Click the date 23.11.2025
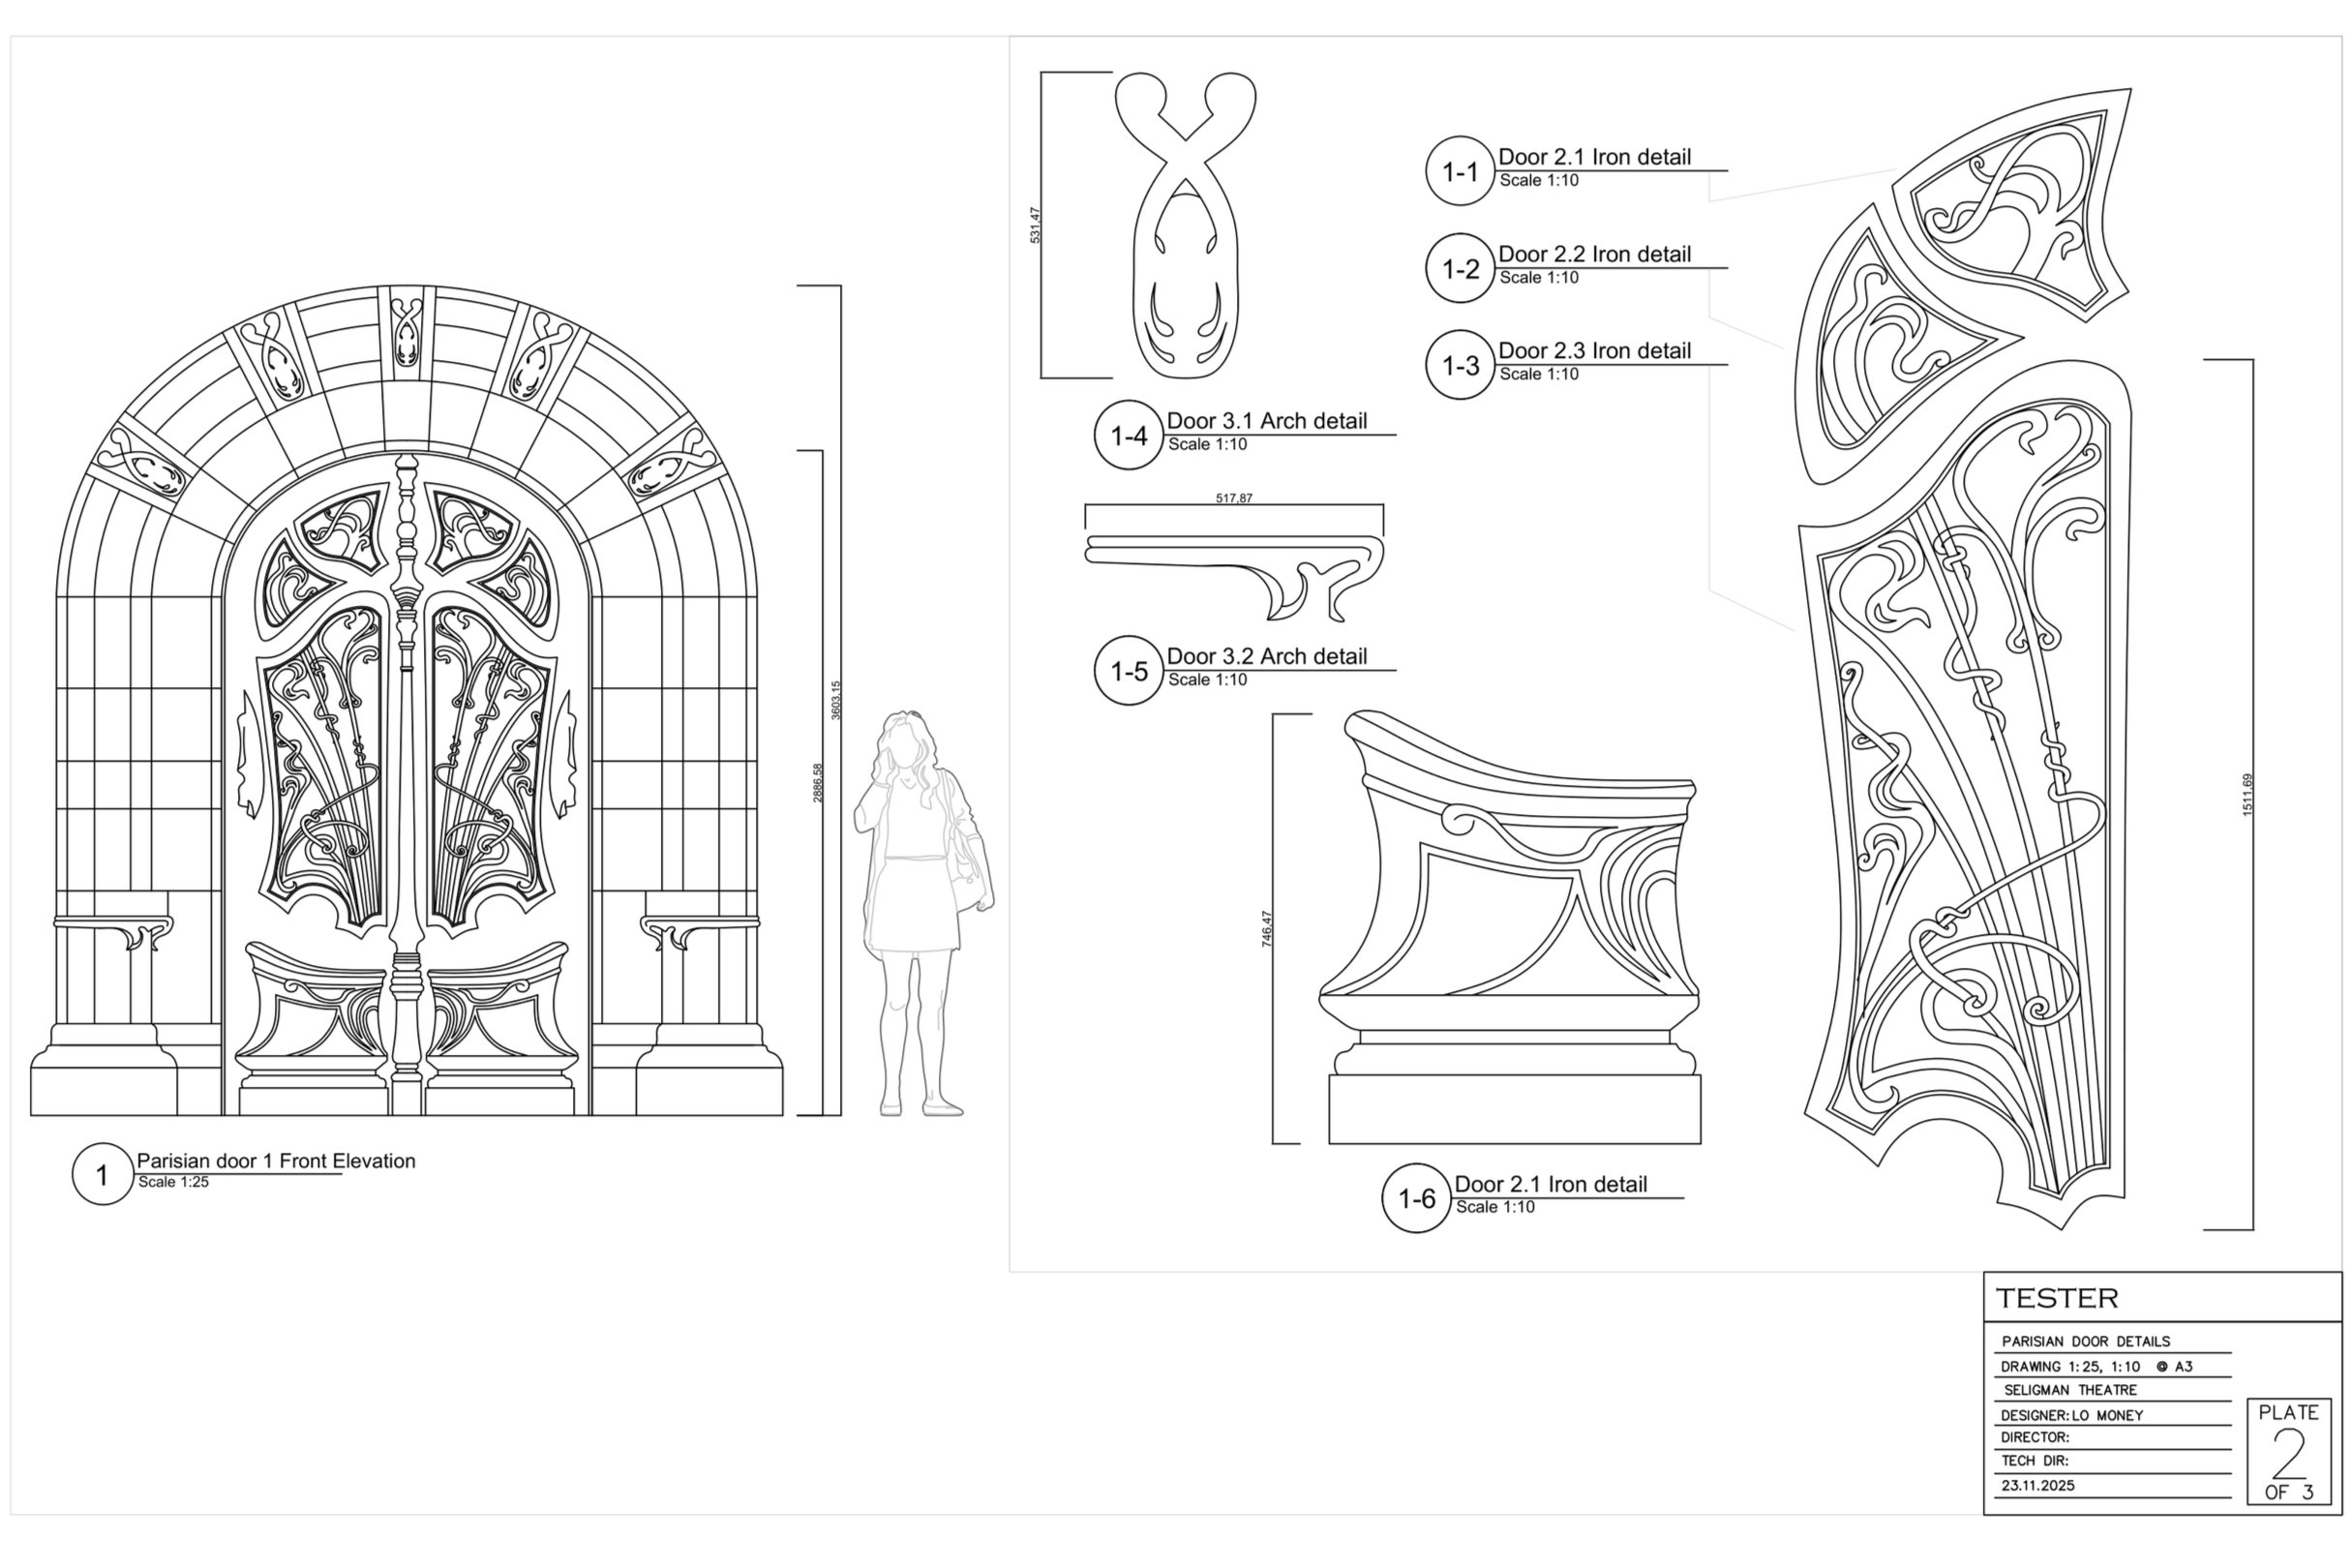The image size is (2352, 1568). click(x=2038, y=1486)
